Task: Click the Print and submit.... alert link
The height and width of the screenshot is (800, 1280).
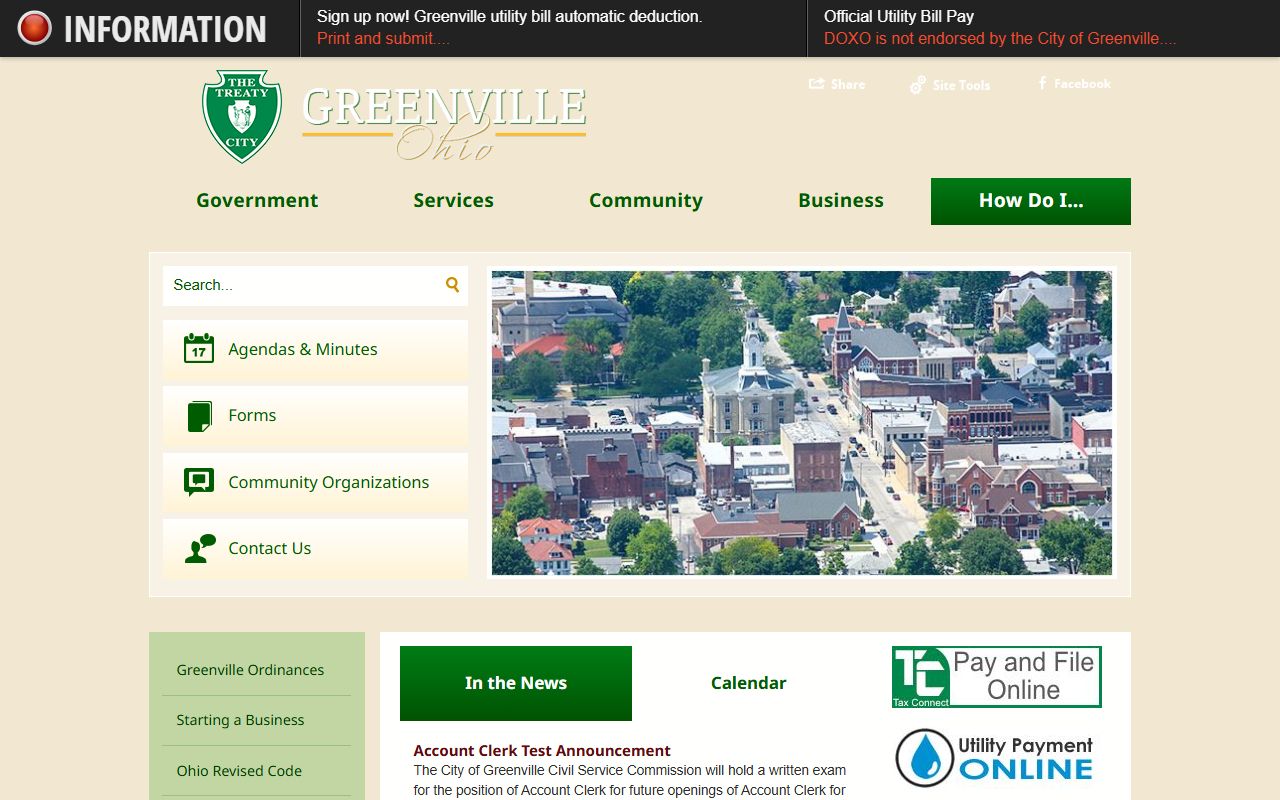Action: click(384, 39)
